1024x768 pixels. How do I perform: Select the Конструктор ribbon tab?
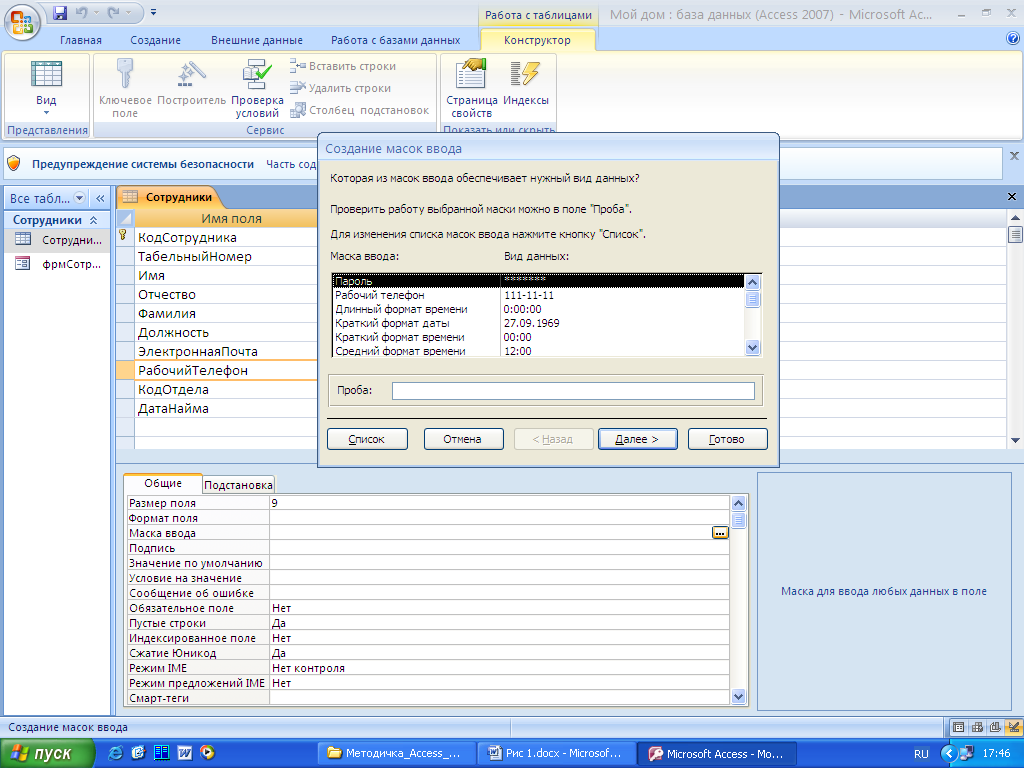pyautogui.click(x=537, y=40)
